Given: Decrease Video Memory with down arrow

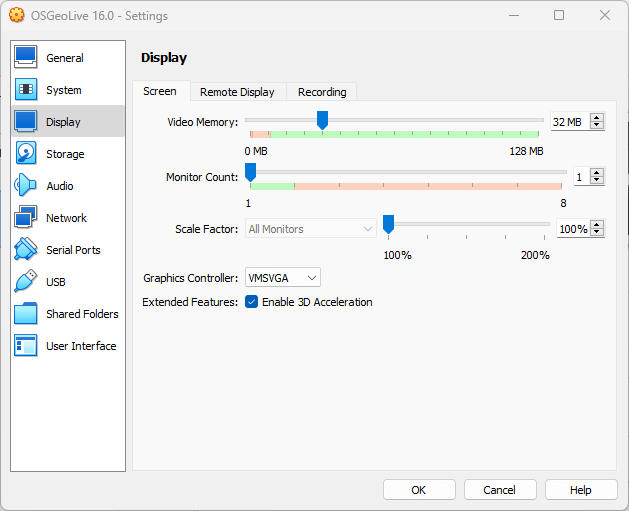Looking at the screenshot, I should pyautogui.click(x=597, y=125).
